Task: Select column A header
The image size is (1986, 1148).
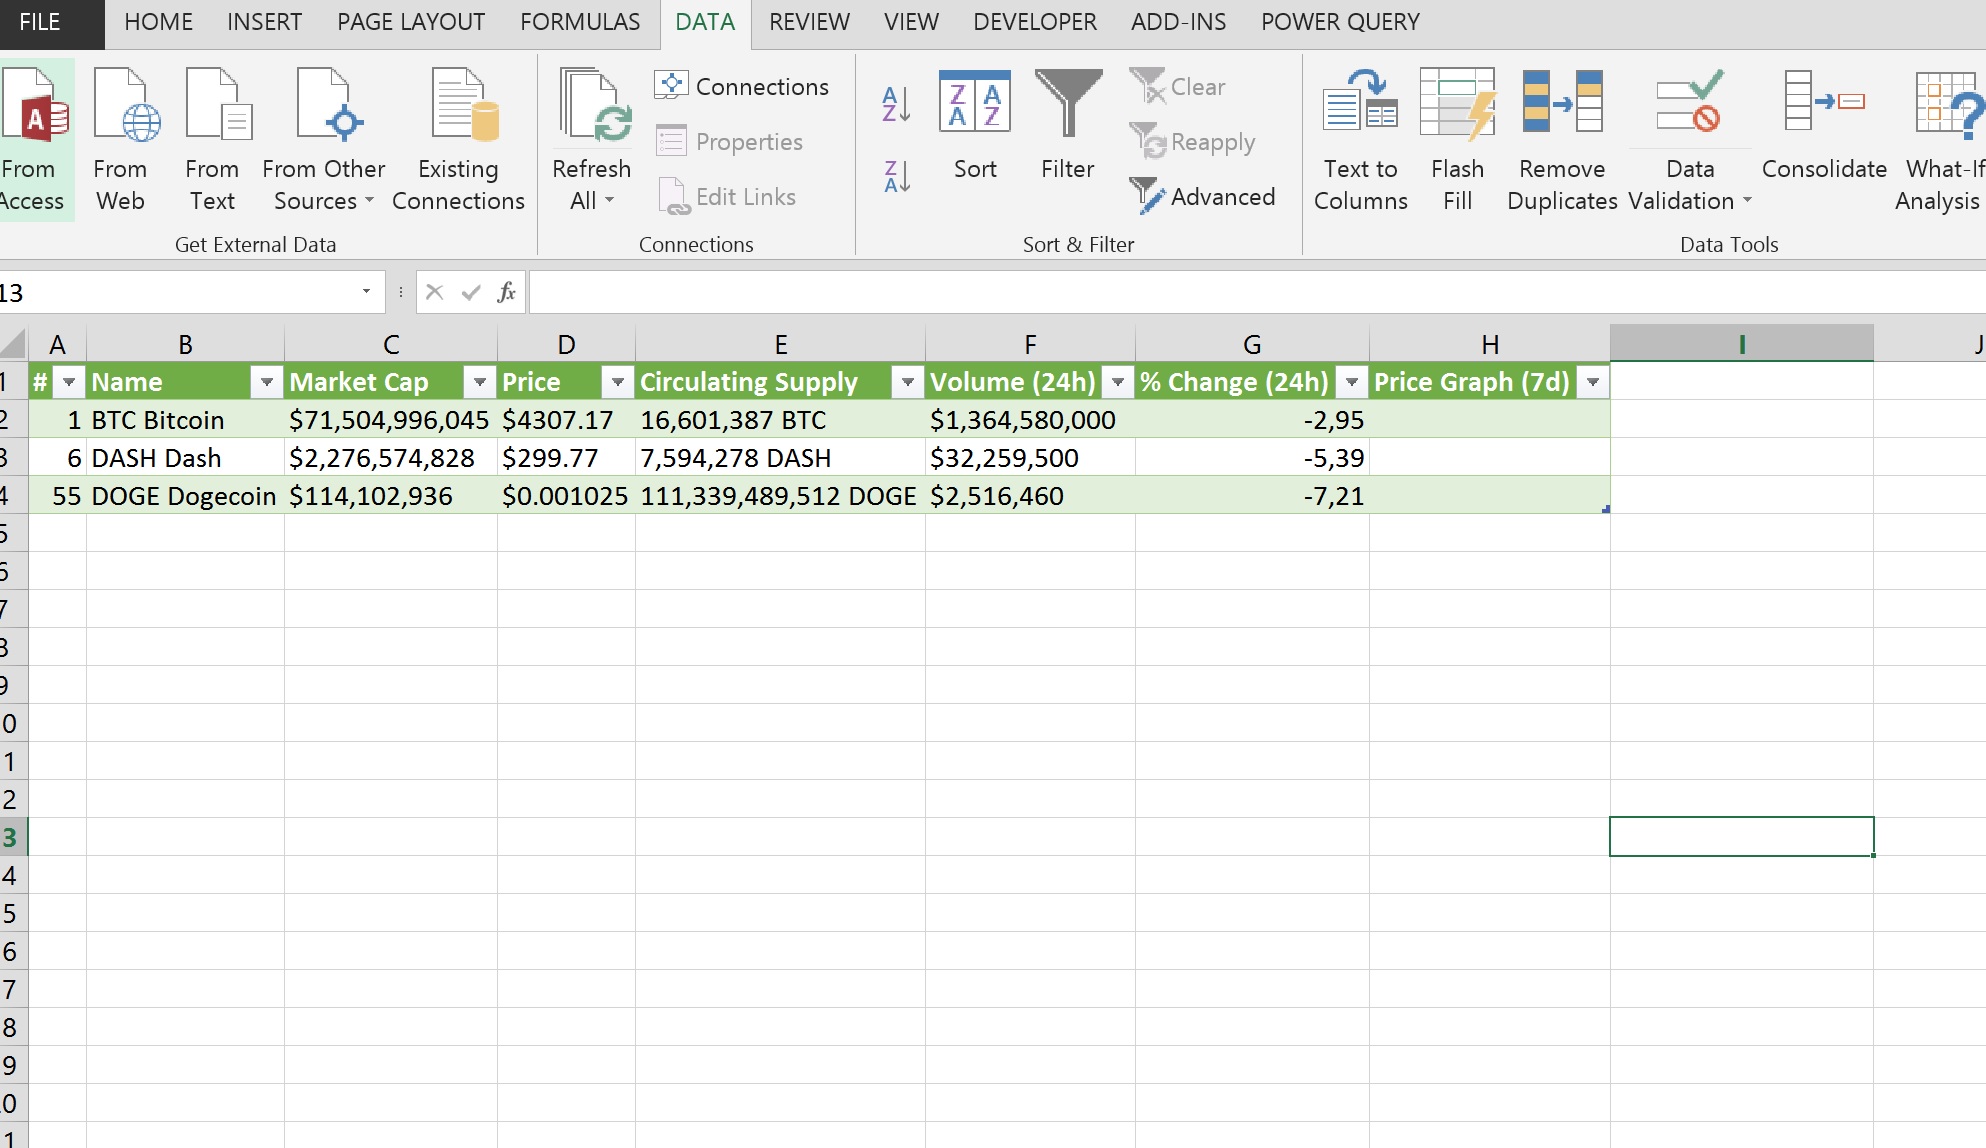Action: (x=57, y=344)
